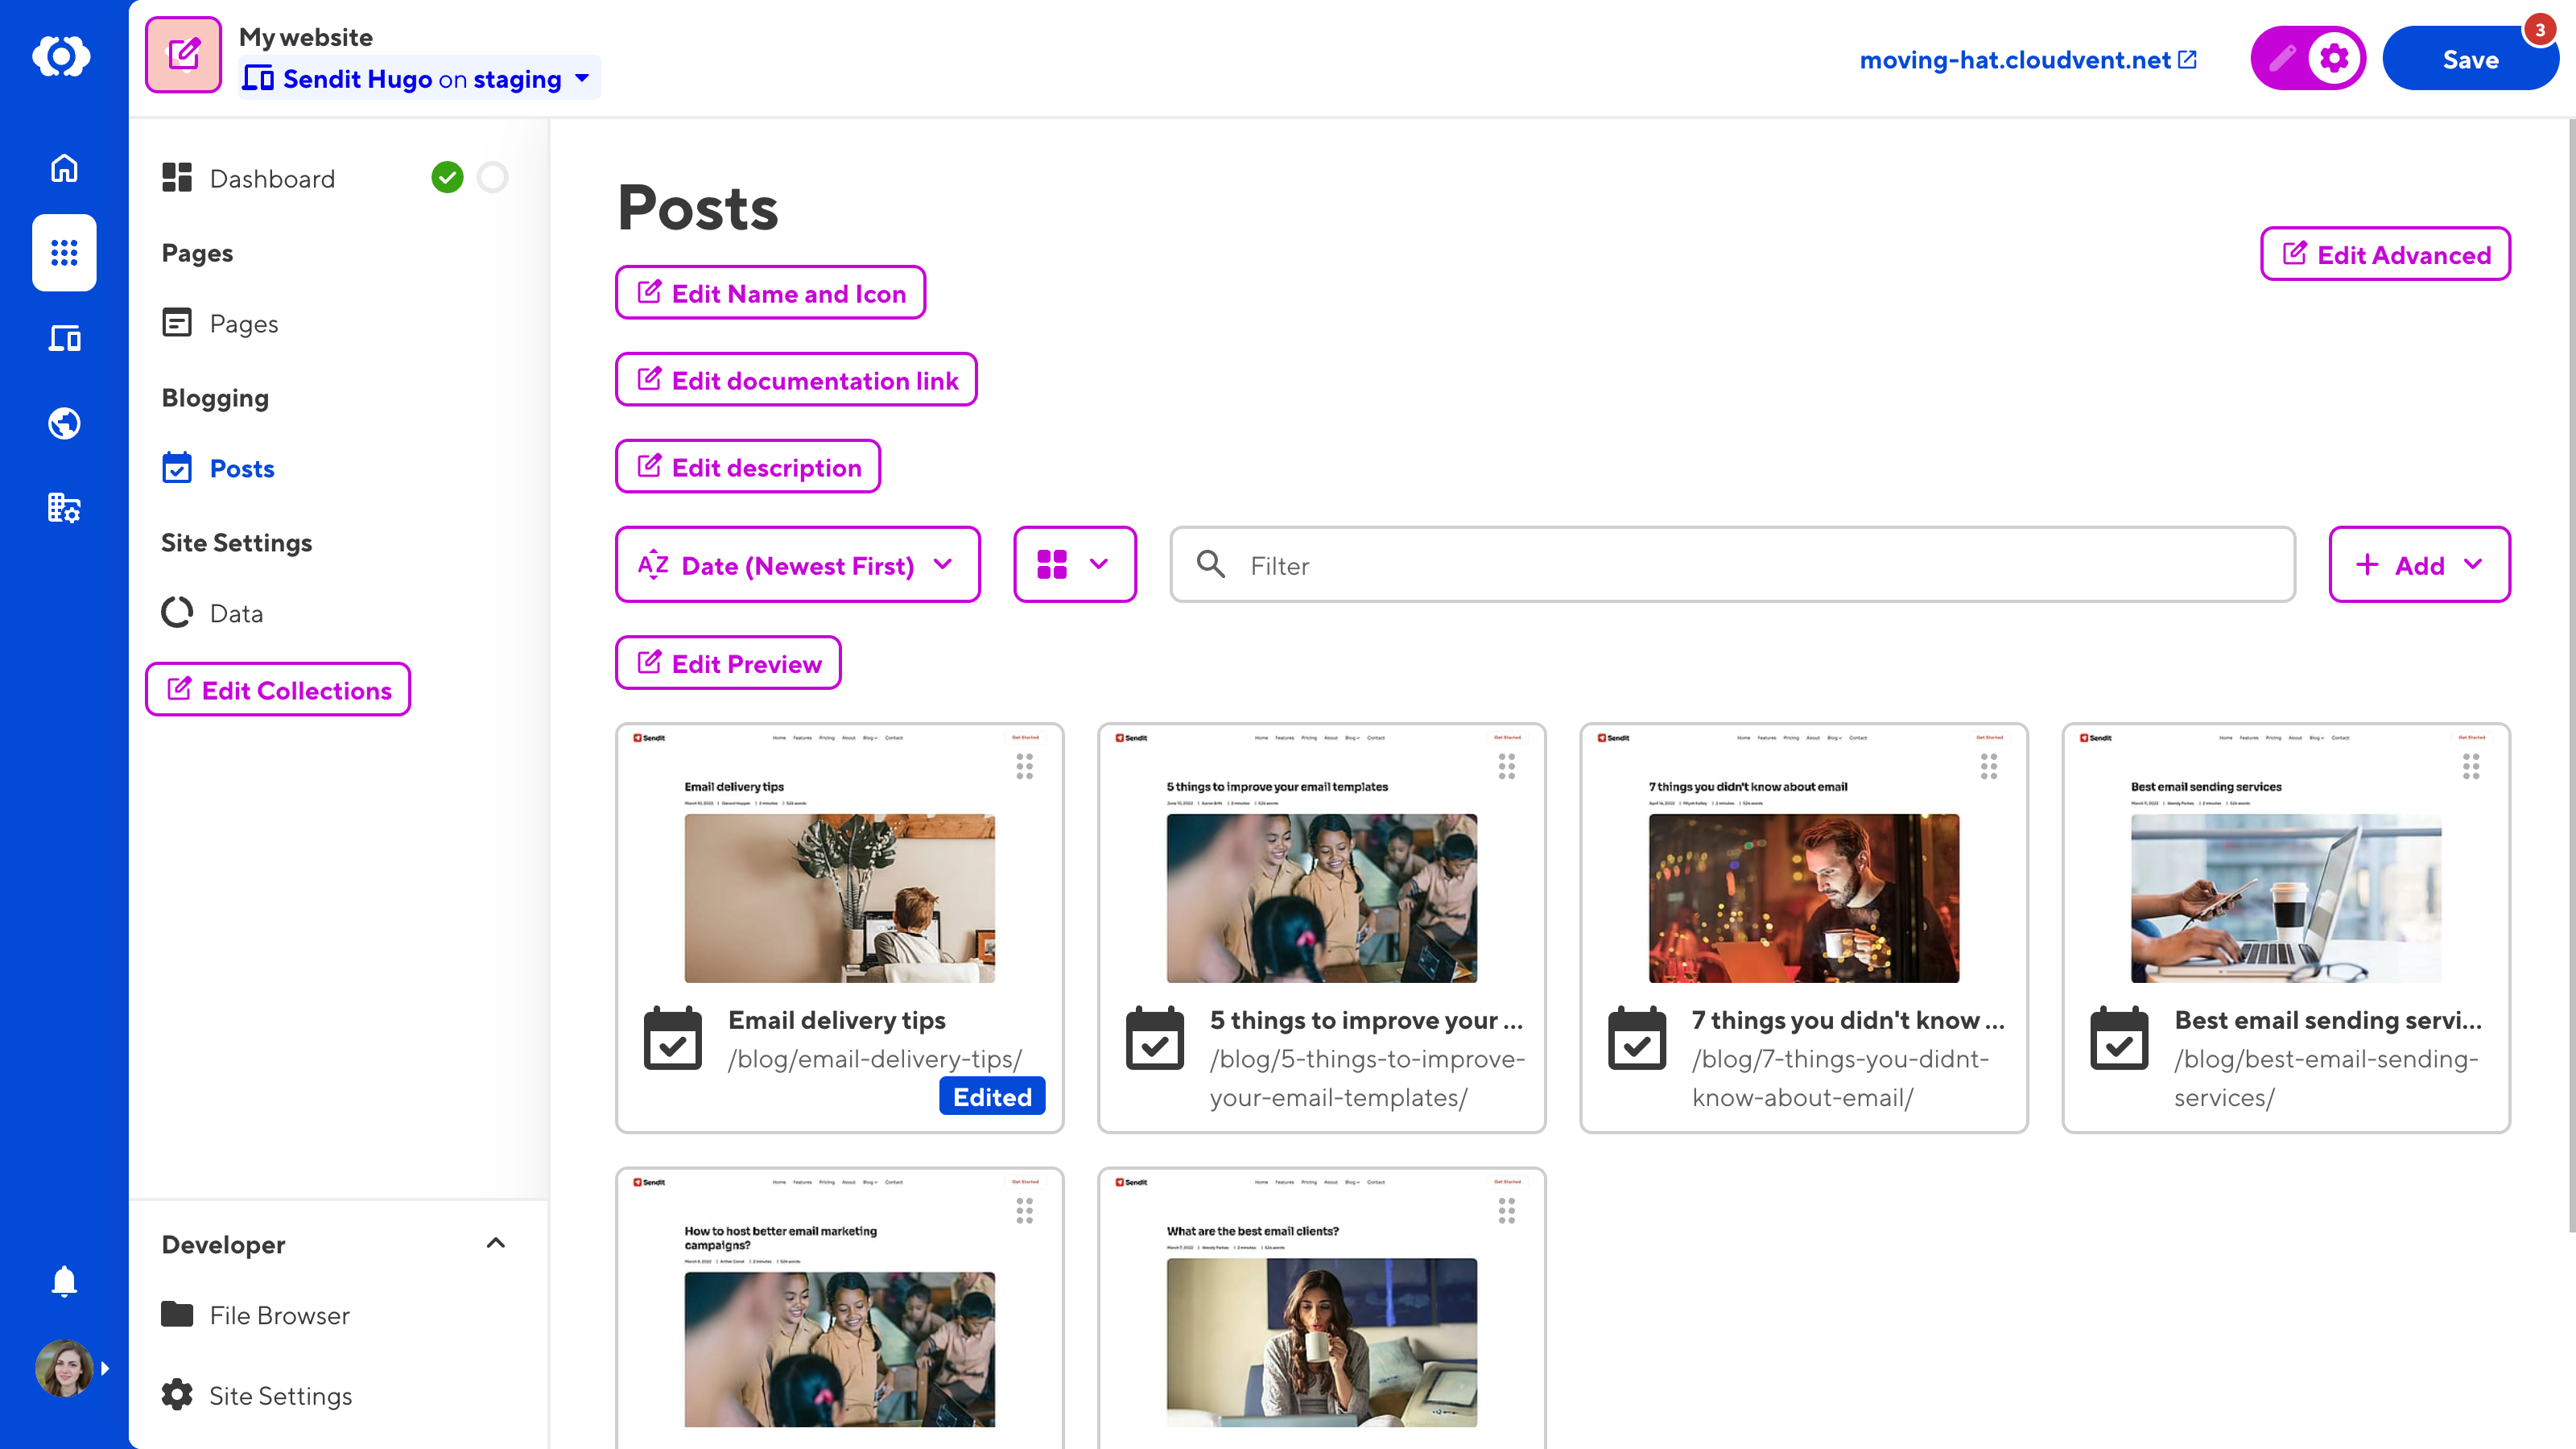Open the Date (Newest First) sort dropdown
The height and width of the screenshot is (1449, 2576).
797,565
